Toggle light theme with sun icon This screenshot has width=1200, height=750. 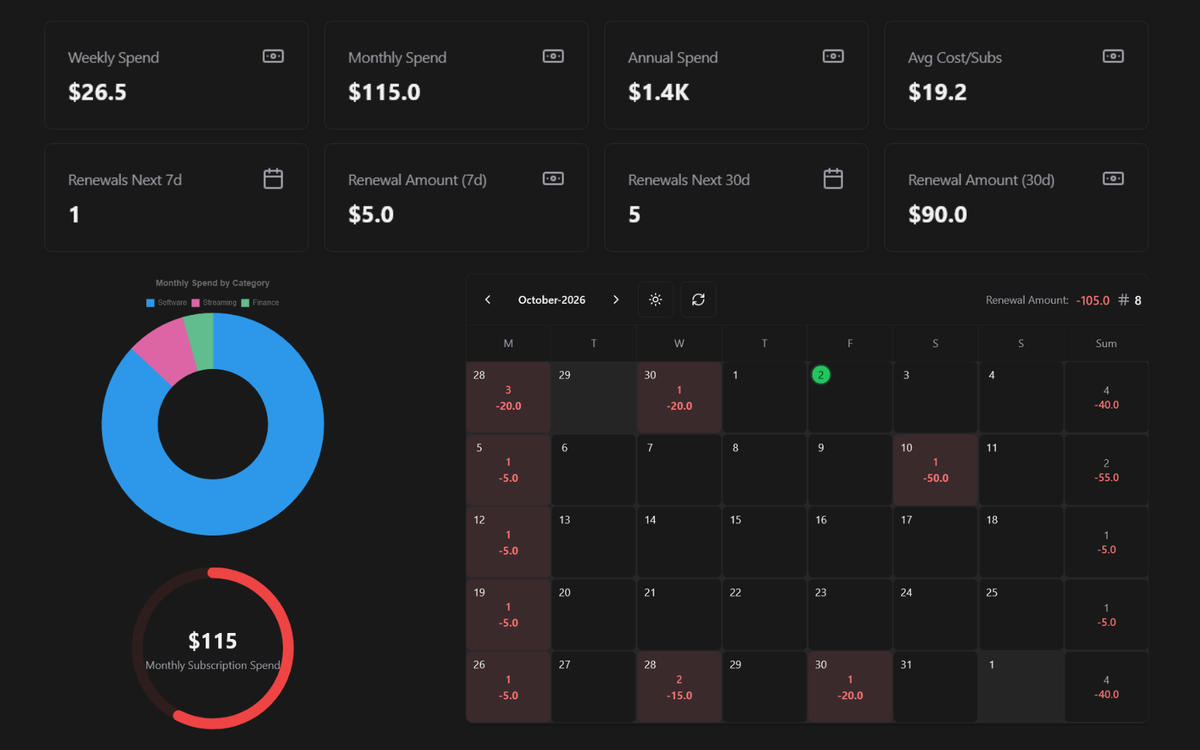click(655, 300)
